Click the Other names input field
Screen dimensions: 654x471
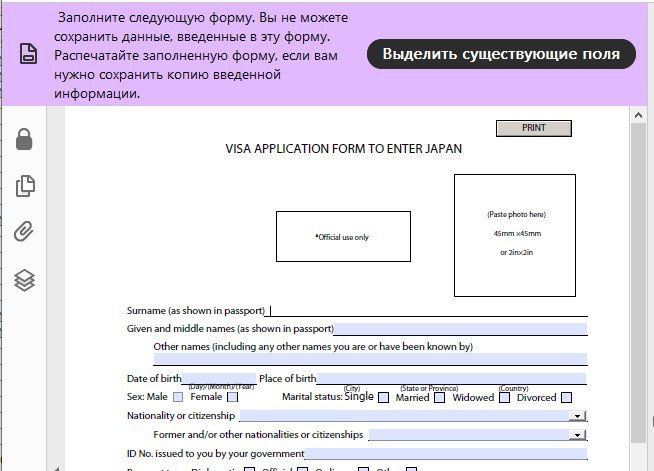pyautogui.click(x=370, y=359)
